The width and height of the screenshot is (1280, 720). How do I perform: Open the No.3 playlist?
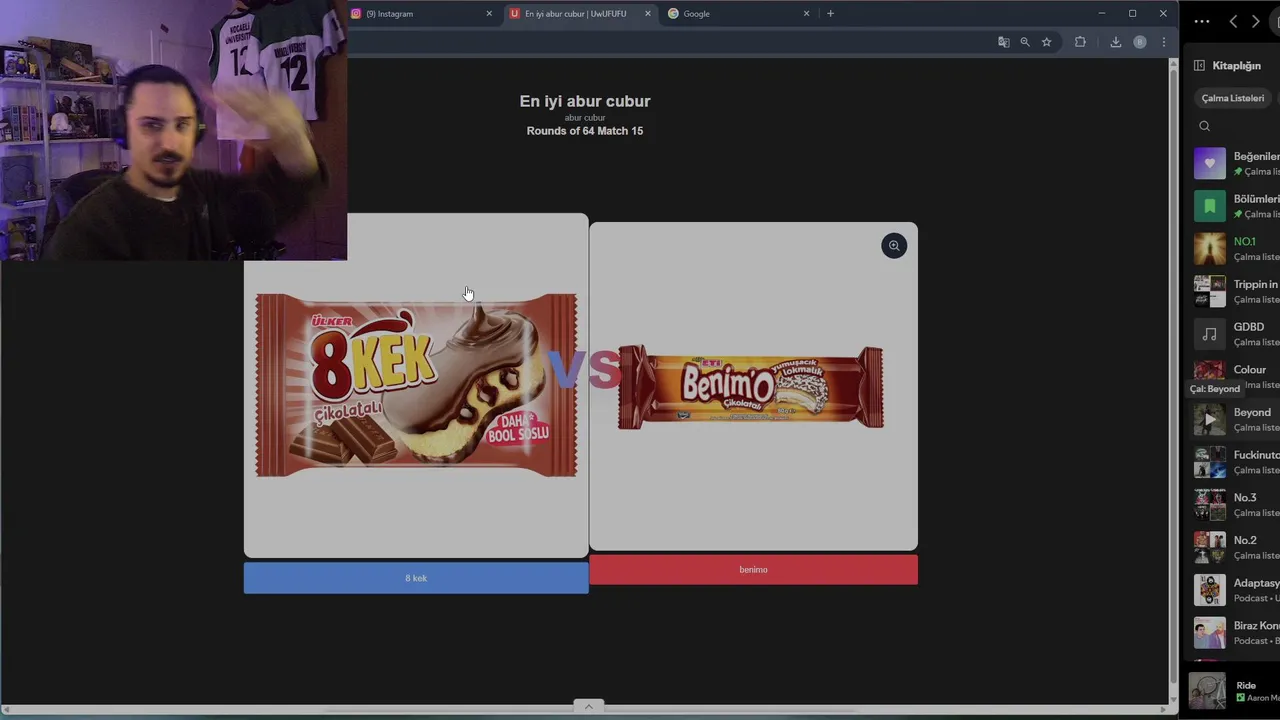1236,504
